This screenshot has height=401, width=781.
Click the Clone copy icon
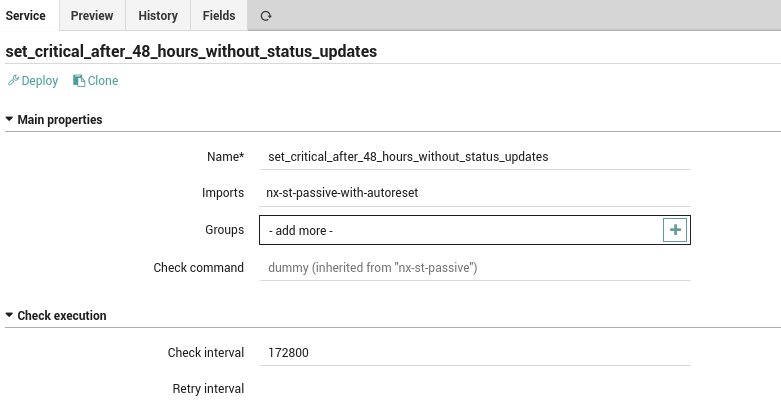coord(79,81)
